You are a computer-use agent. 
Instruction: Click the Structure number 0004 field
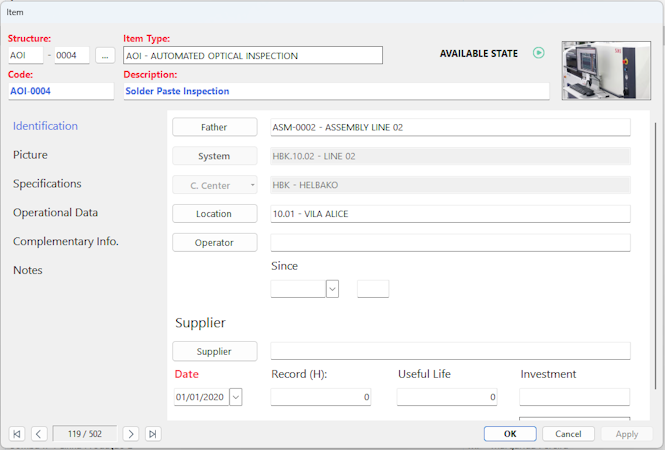pos(72,55)
